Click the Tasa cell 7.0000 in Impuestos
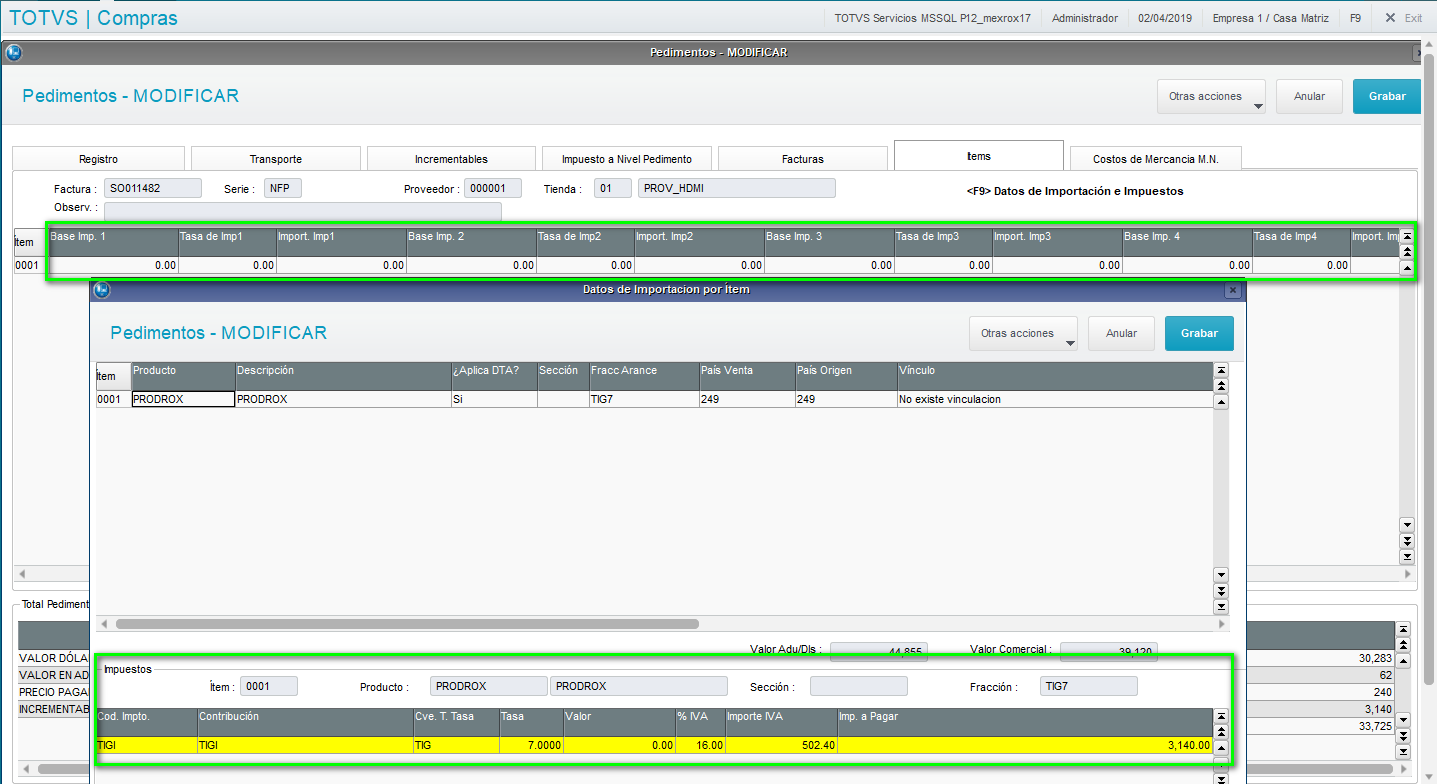Image resolution: width=1437 pixels, height=784 pixels. [x=531, y=745]
